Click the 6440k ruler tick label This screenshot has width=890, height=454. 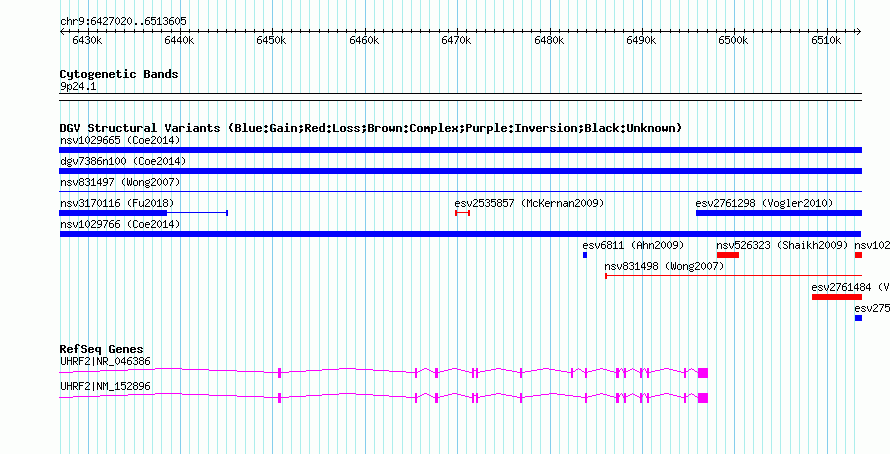179,41
